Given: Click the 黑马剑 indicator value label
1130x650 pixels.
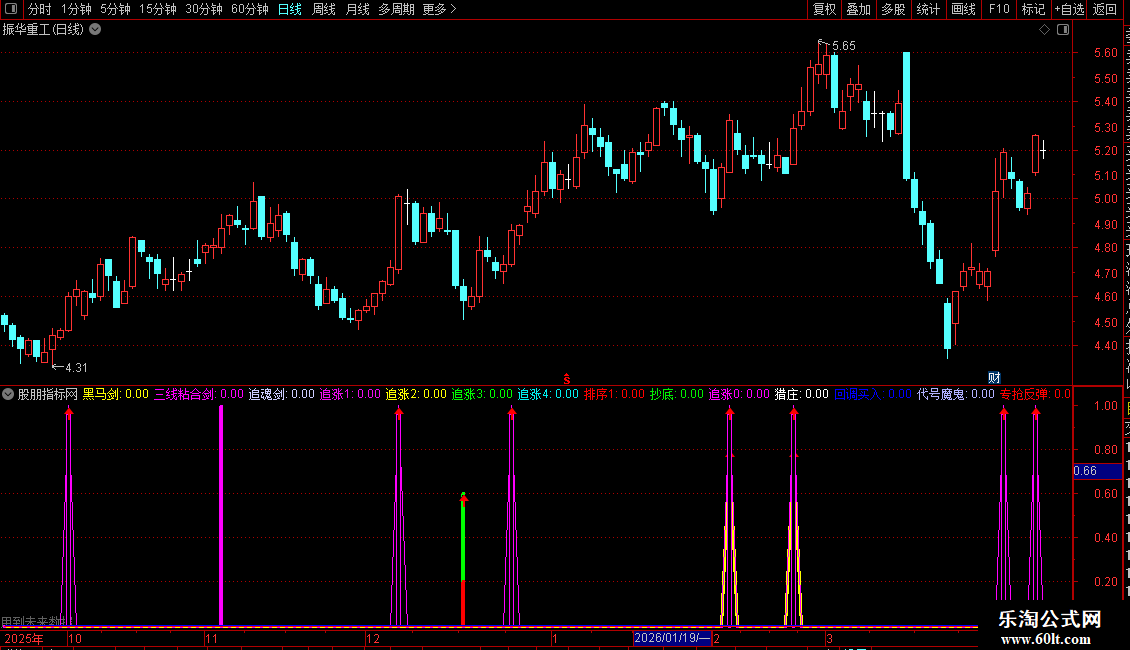Looking at the screenshot, I should pos(115,394).
